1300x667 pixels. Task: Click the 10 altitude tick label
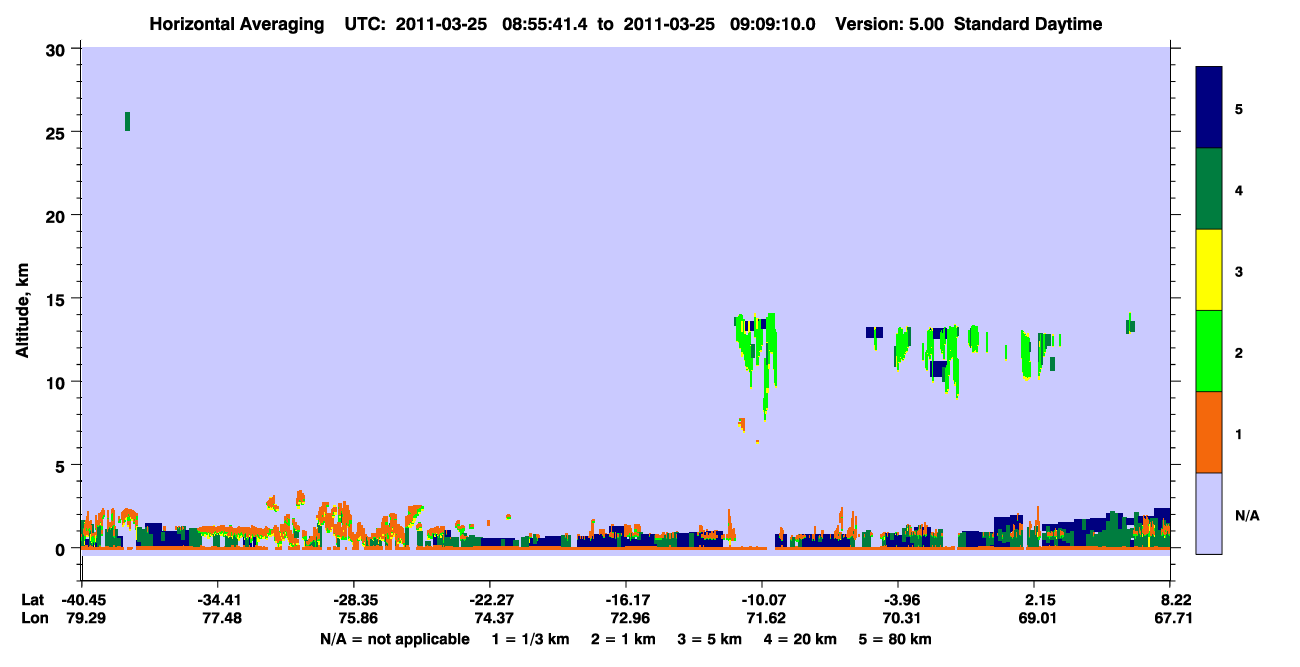click(x=57, y=382)
